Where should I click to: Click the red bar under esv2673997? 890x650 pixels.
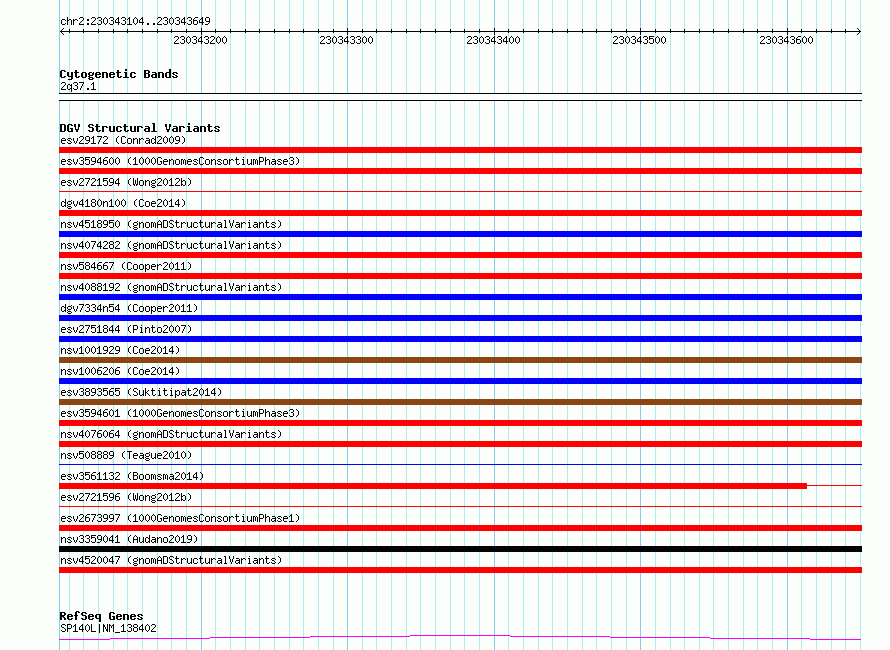[x=460, y=528]
